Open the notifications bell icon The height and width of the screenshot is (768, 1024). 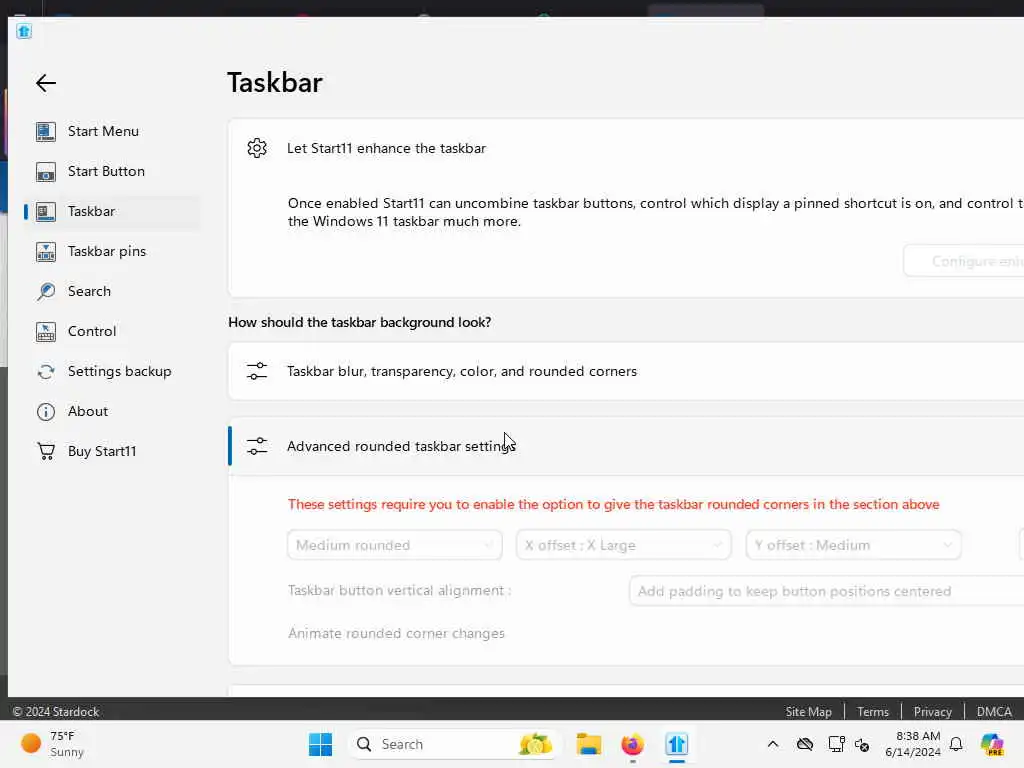pyautogui.click(x=956, y=744)
